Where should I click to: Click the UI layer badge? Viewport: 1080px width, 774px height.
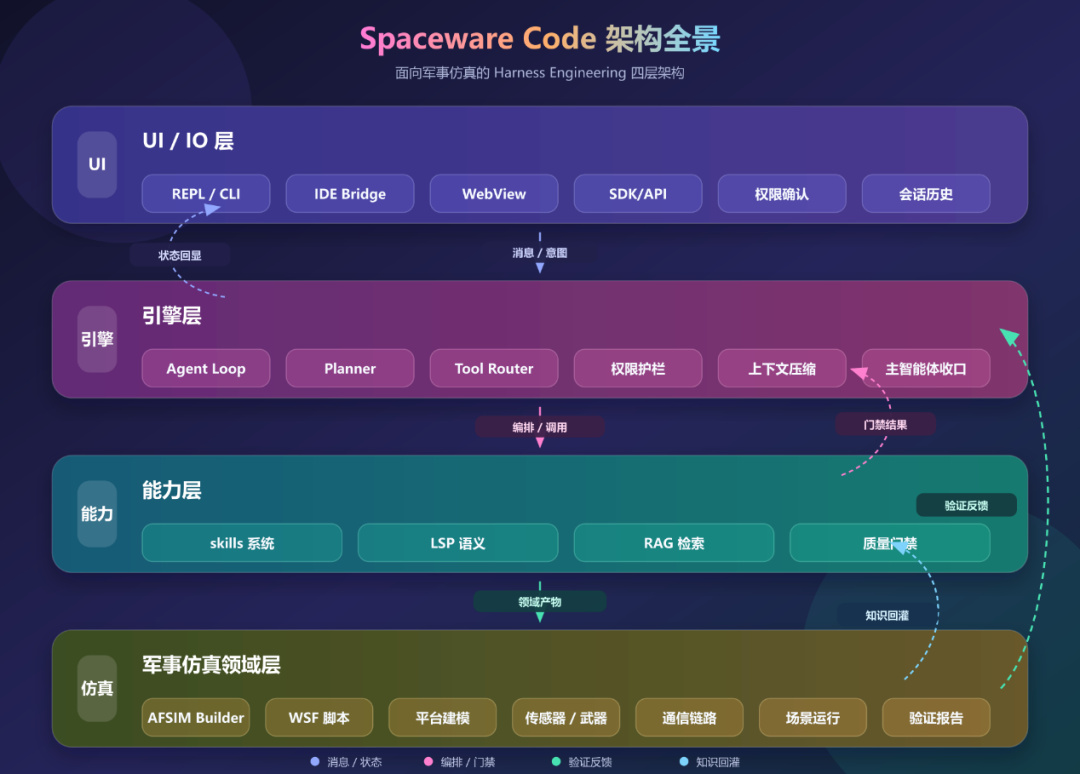tap(97, 165)
